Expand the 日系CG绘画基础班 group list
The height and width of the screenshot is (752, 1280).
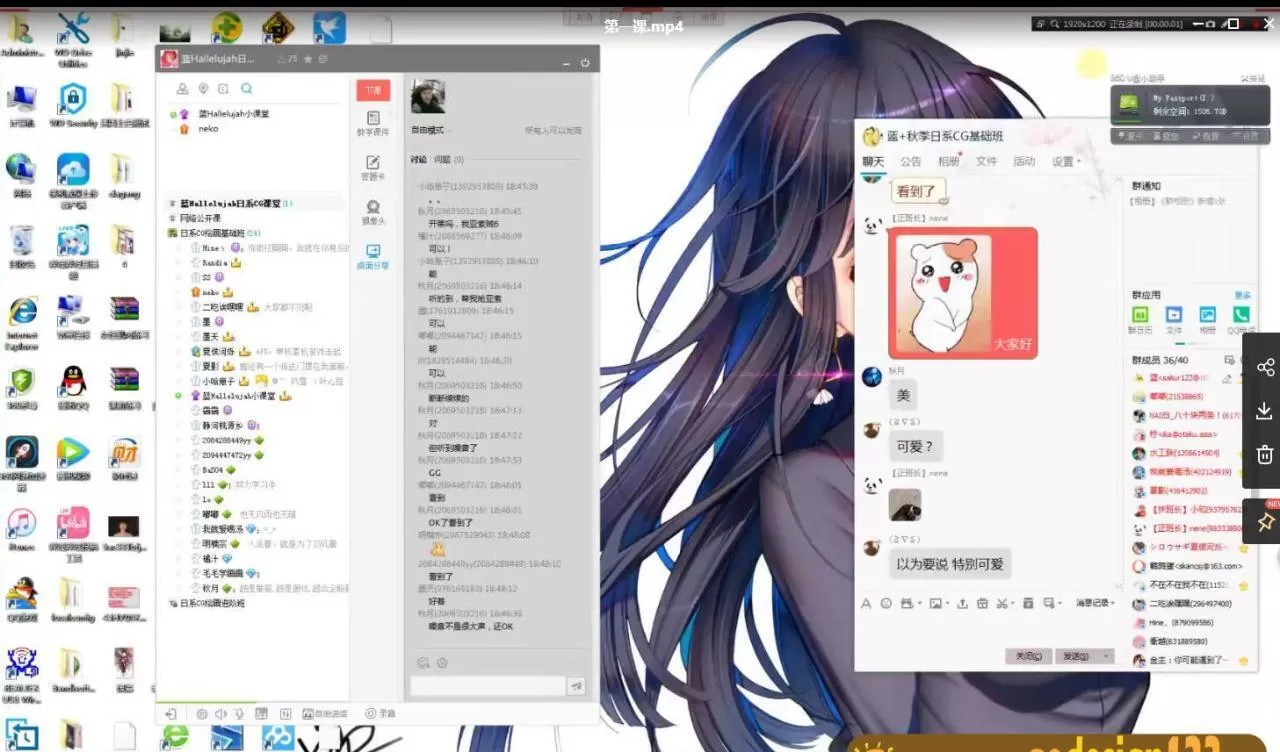point(215,232)
